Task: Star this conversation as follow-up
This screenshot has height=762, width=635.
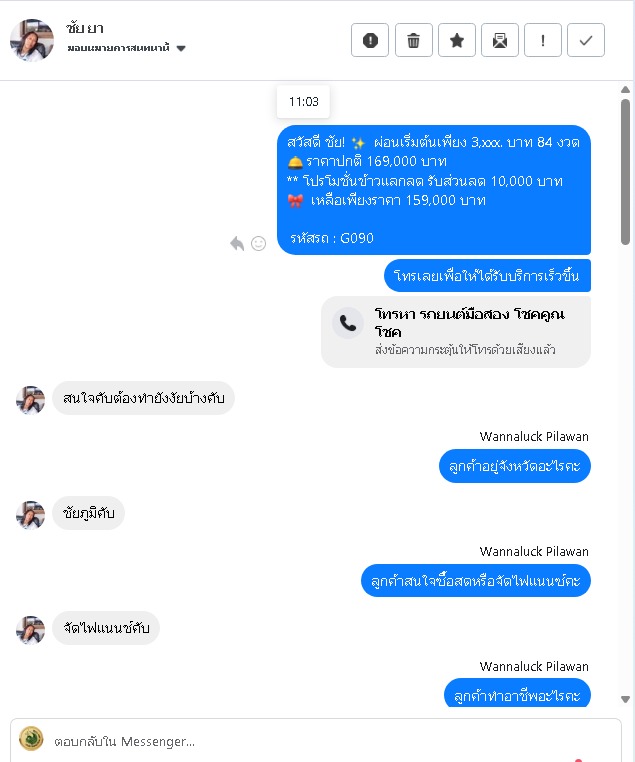Action: (457, 40)
